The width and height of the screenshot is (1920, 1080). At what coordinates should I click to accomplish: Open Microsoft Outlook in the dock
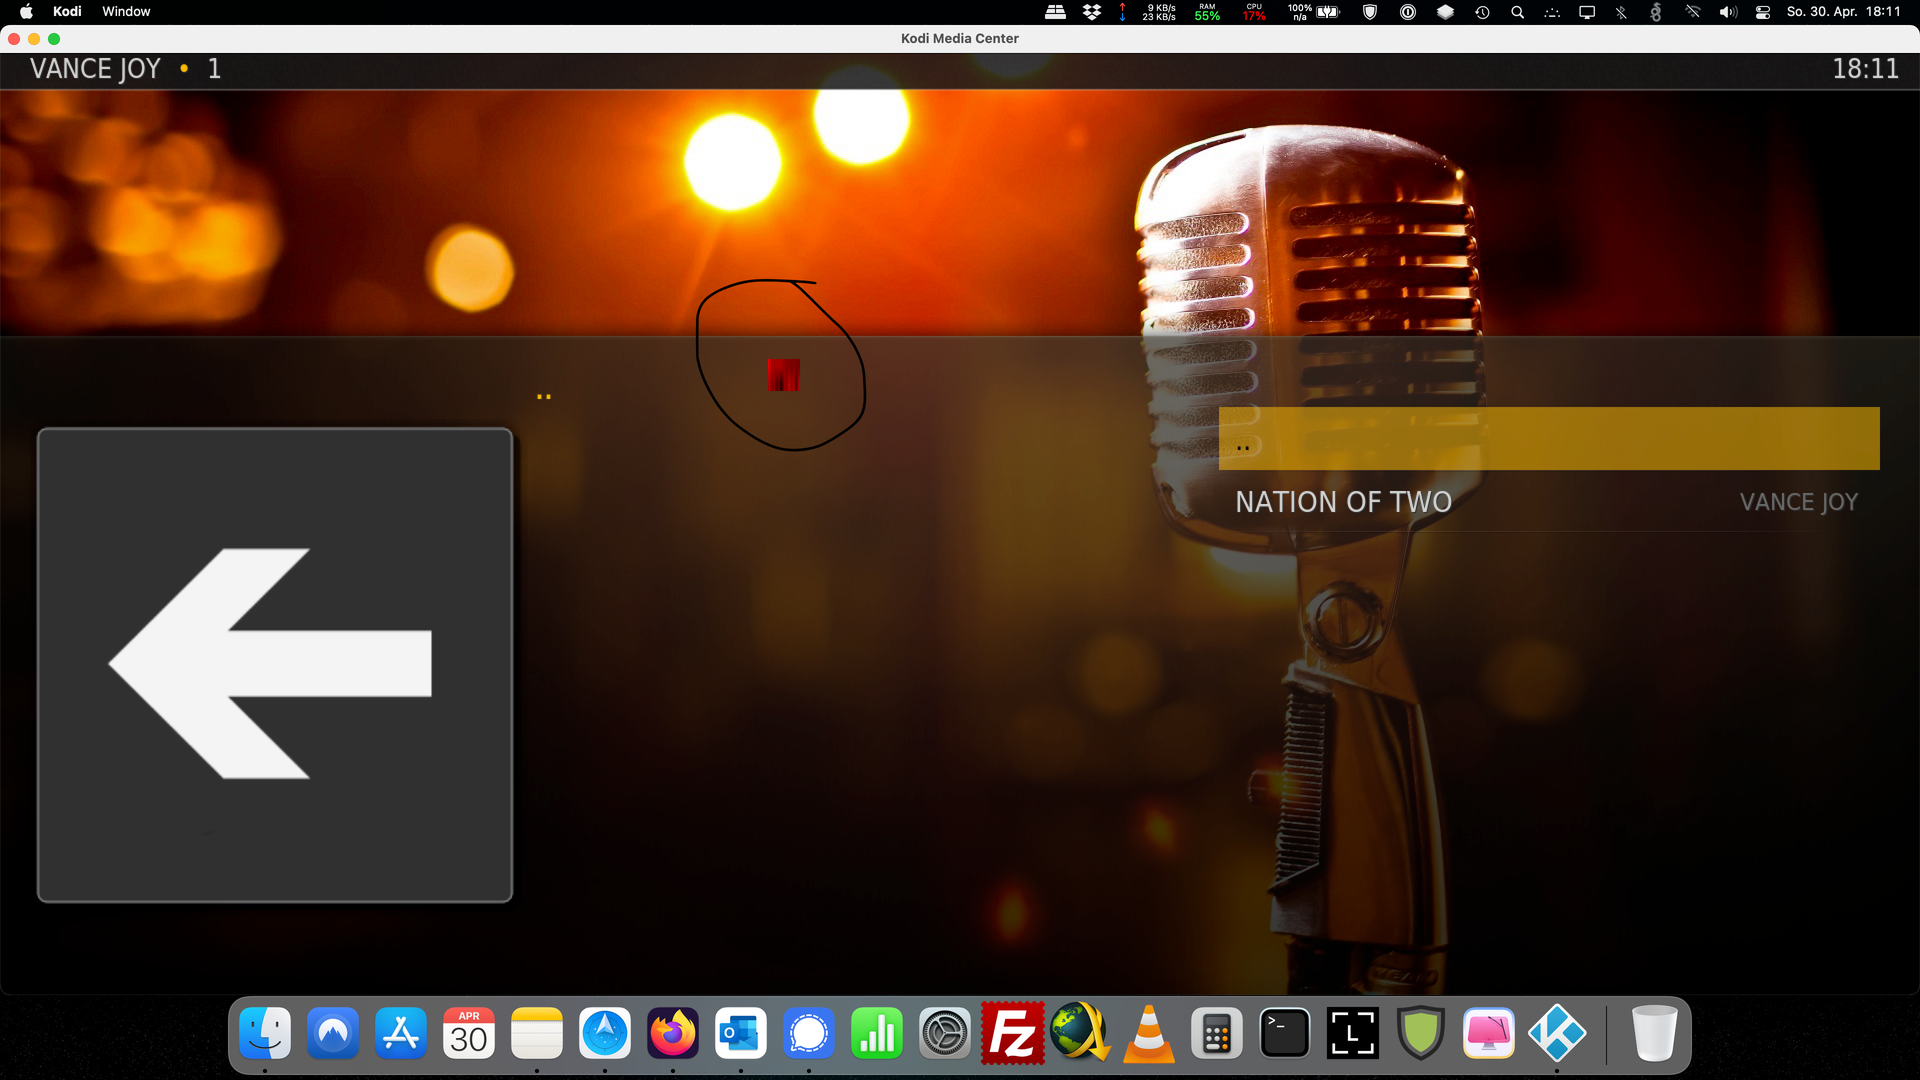[741, 1034]
